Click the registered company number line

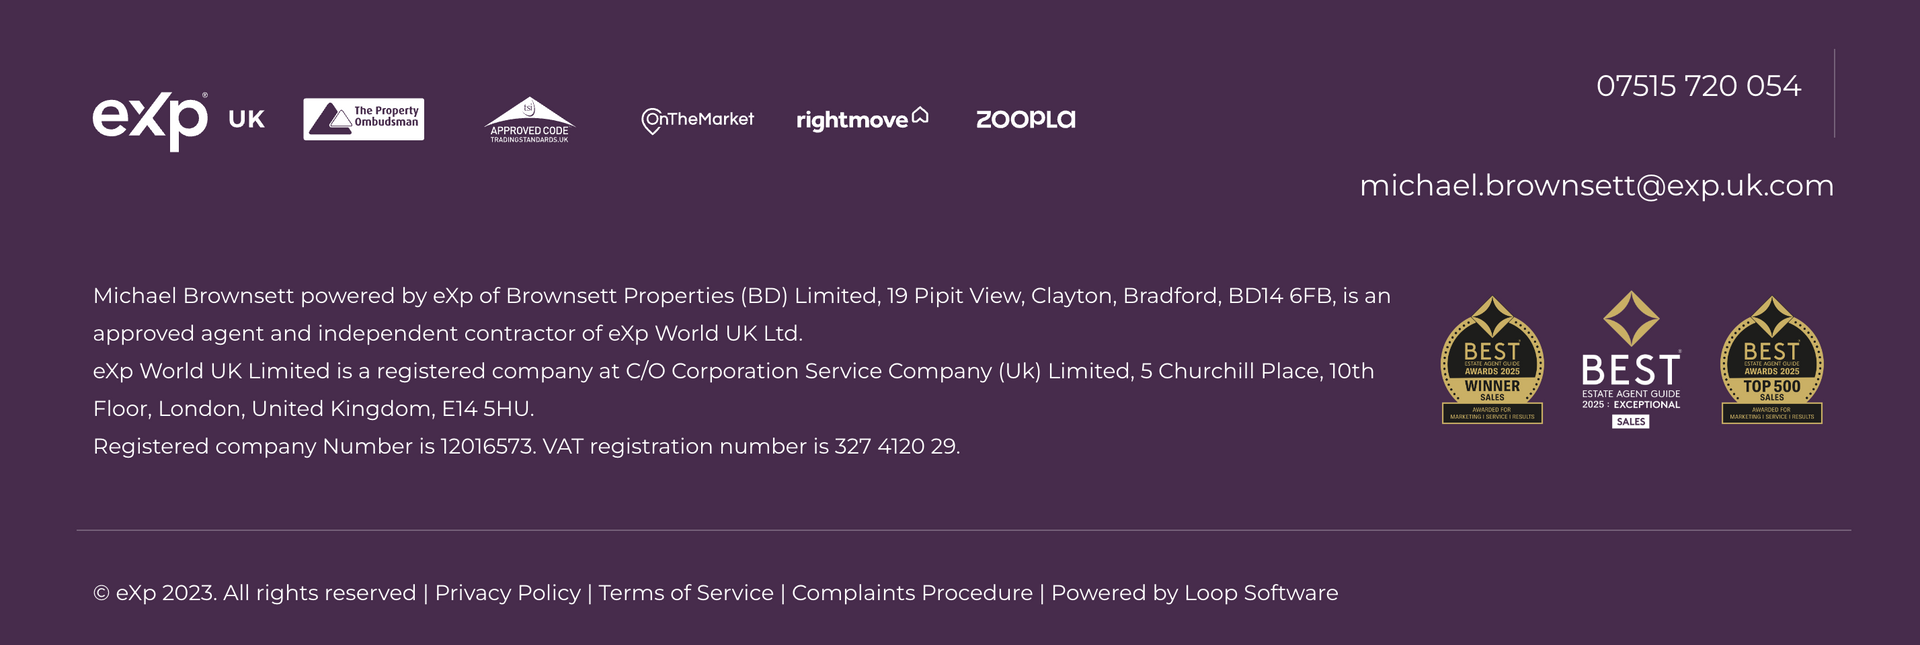click(526, 446)
